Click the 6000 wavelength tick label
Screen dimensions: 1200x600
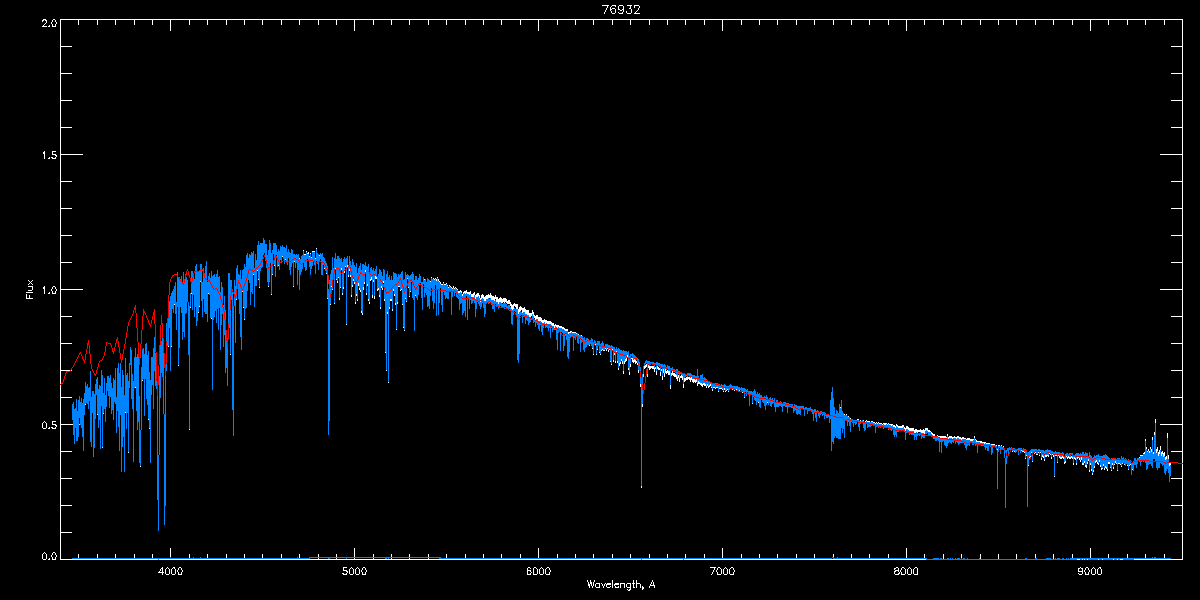[538, 572]
